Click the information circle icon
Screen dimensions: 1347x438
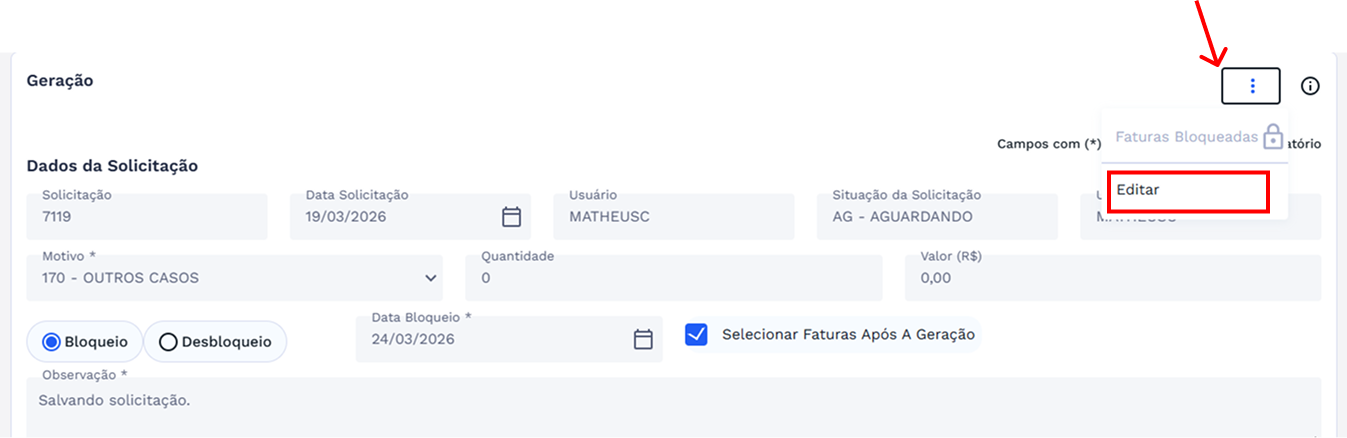point(1310,86)
